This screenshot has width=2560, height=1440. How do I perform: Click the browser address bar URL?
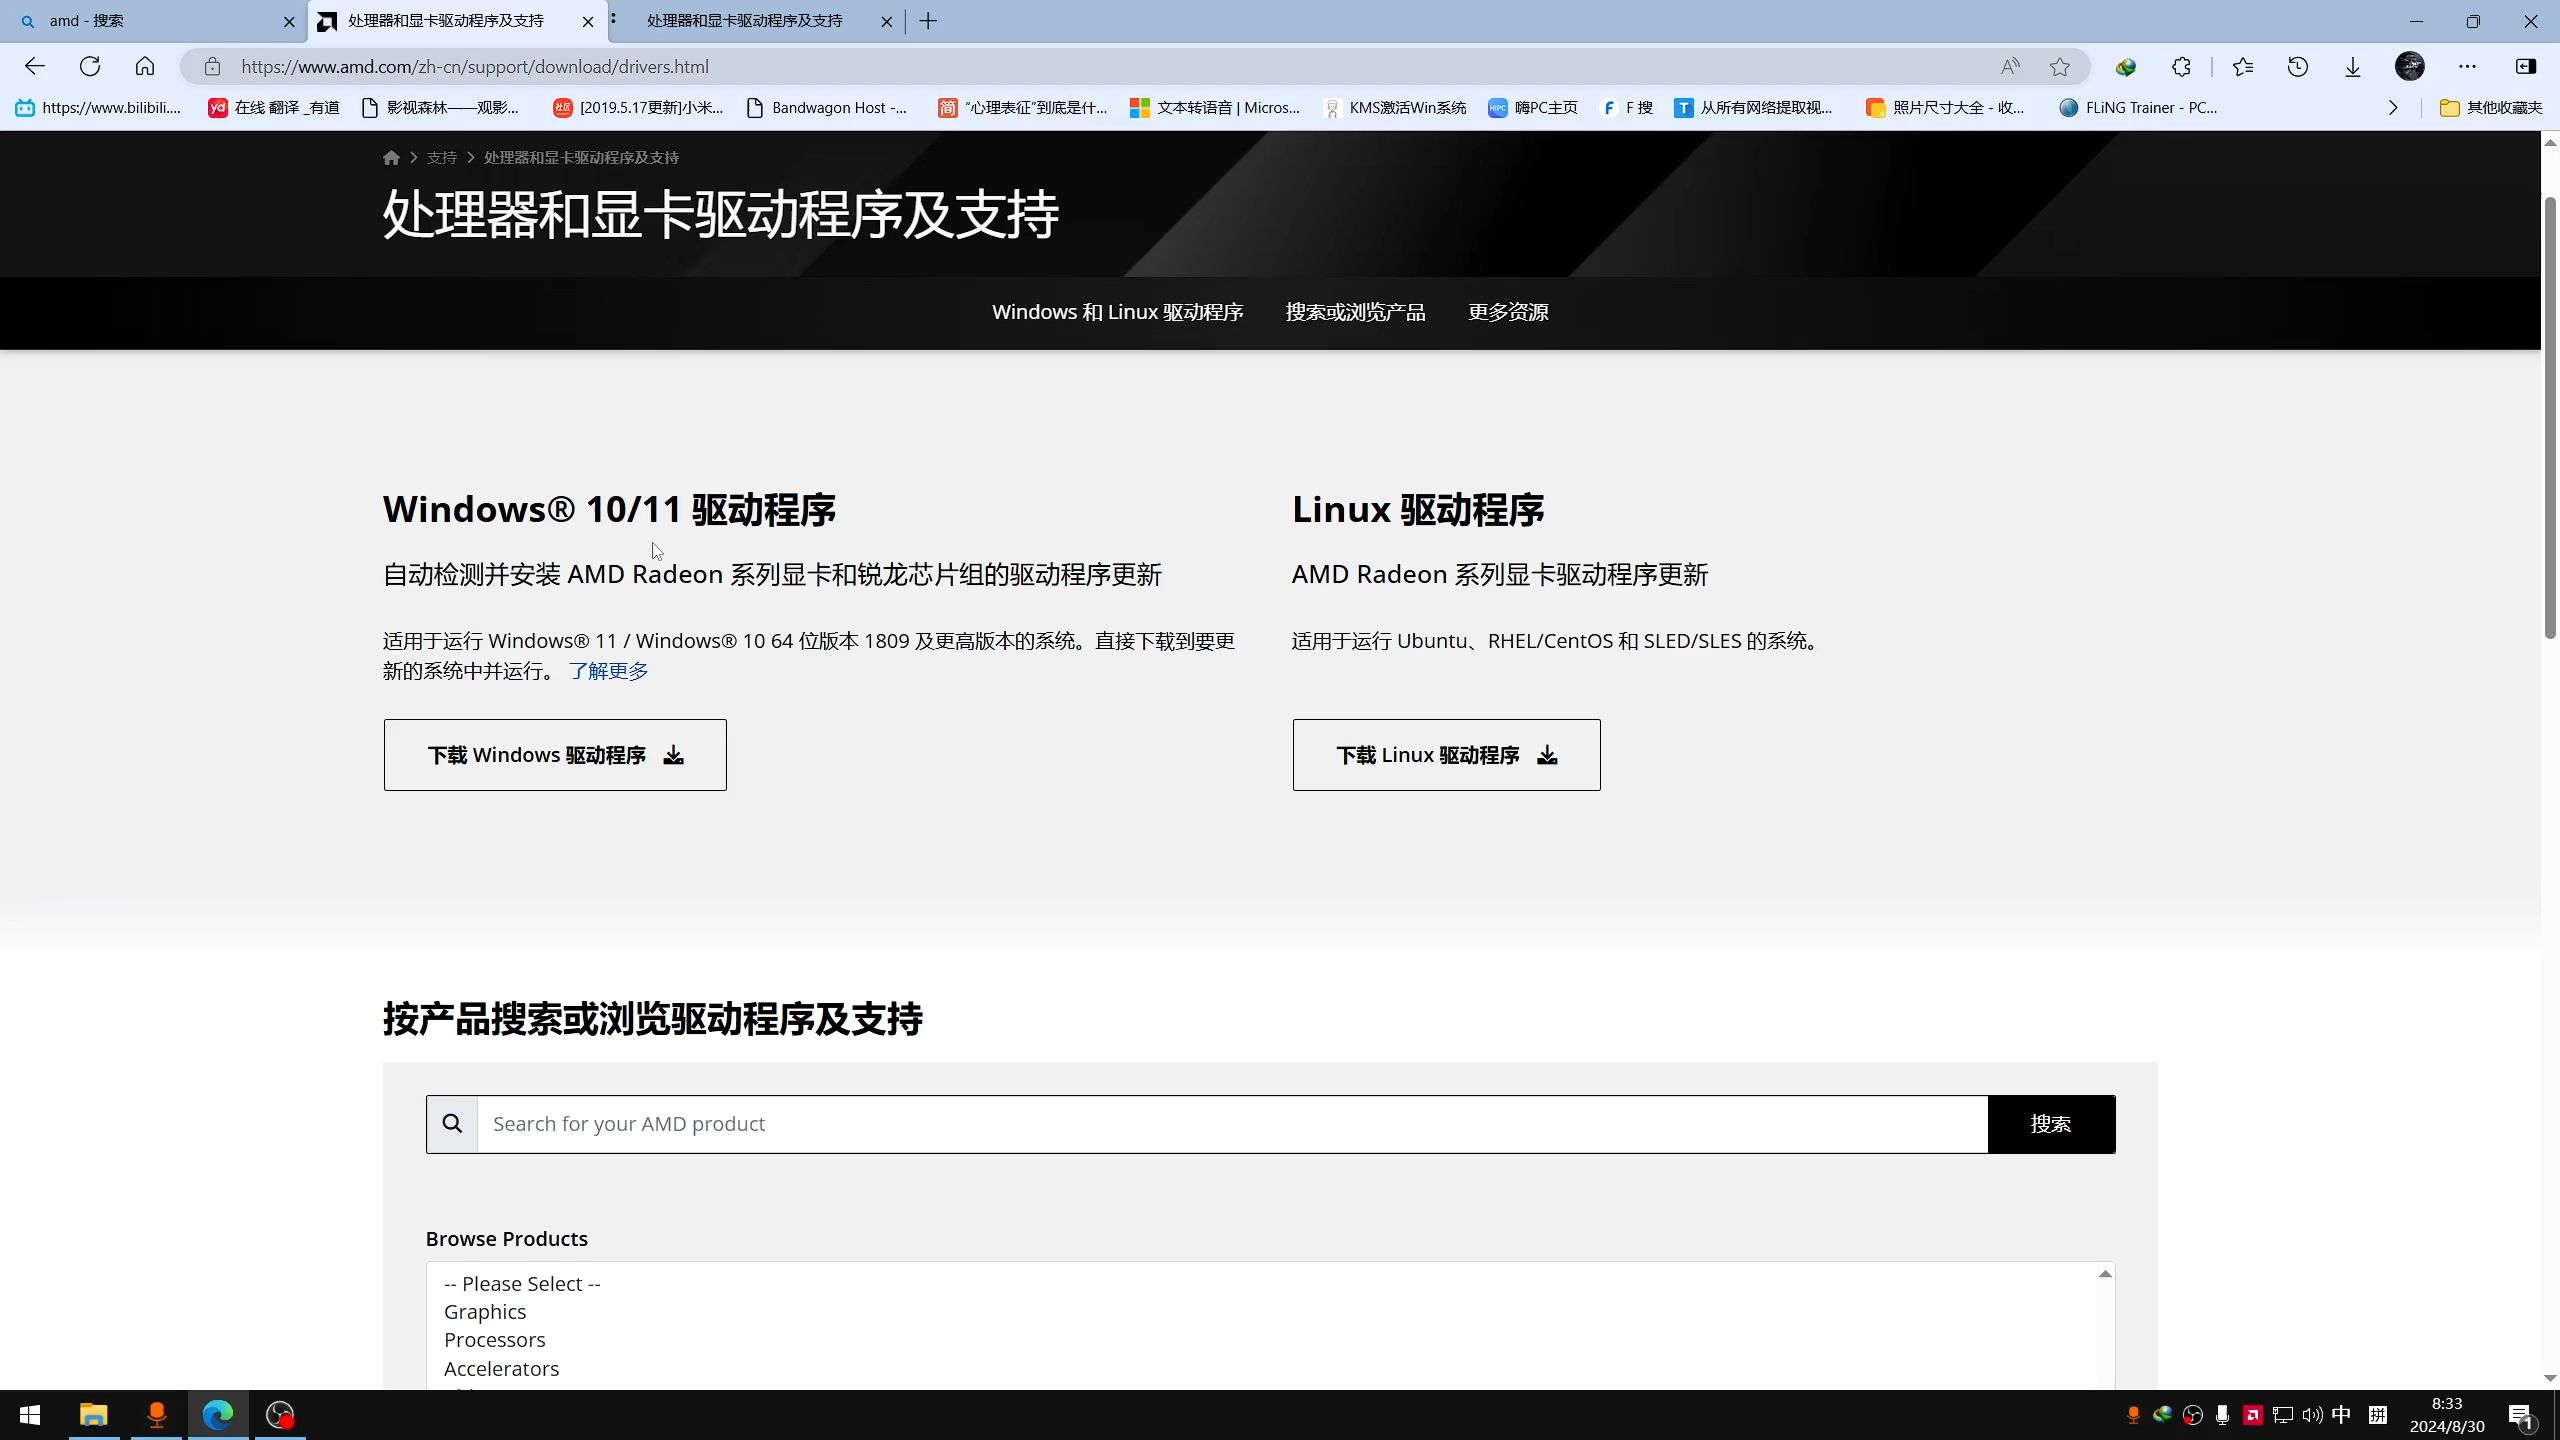click(x=475, y=67)
